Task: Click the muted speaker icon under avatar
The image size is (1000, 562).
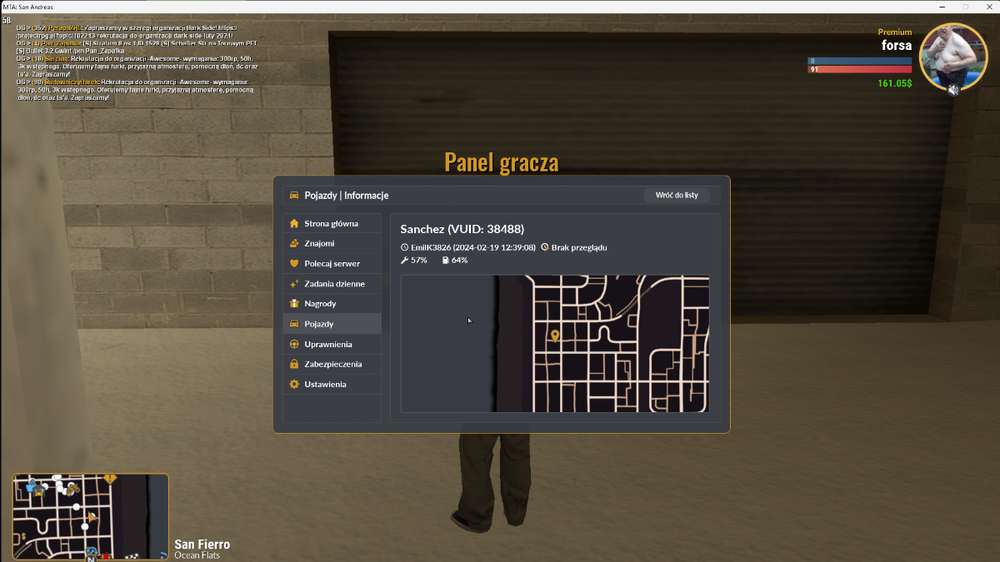Action: tap(953, 90)
